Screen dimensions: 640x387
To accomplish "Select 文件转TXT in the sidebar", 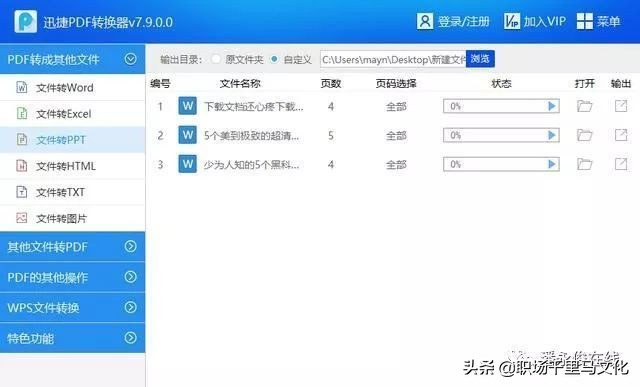I will [x=72, y=192].
